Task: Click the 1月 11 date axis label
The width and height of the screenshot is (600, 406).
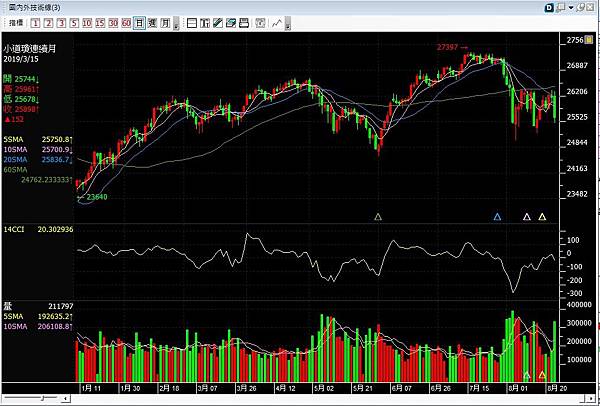Action: pos(91,388)
